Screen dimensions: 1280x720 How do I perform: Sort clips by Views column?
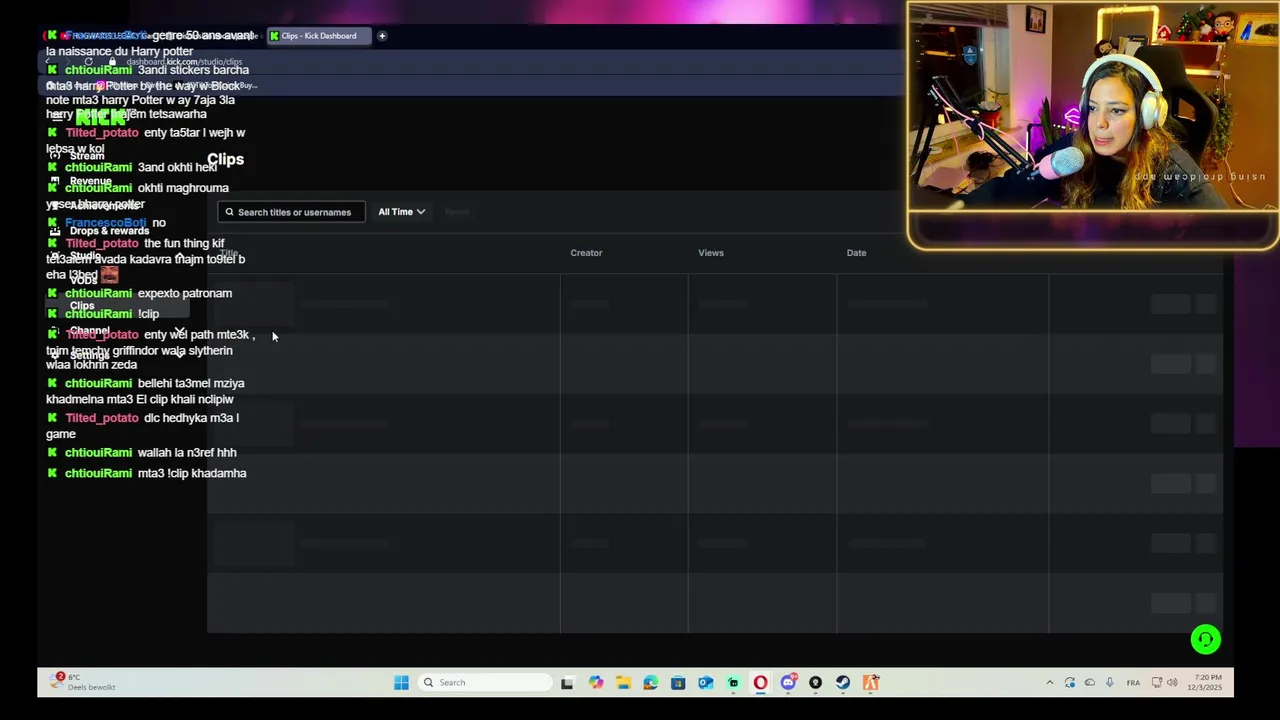pos(711,253)
